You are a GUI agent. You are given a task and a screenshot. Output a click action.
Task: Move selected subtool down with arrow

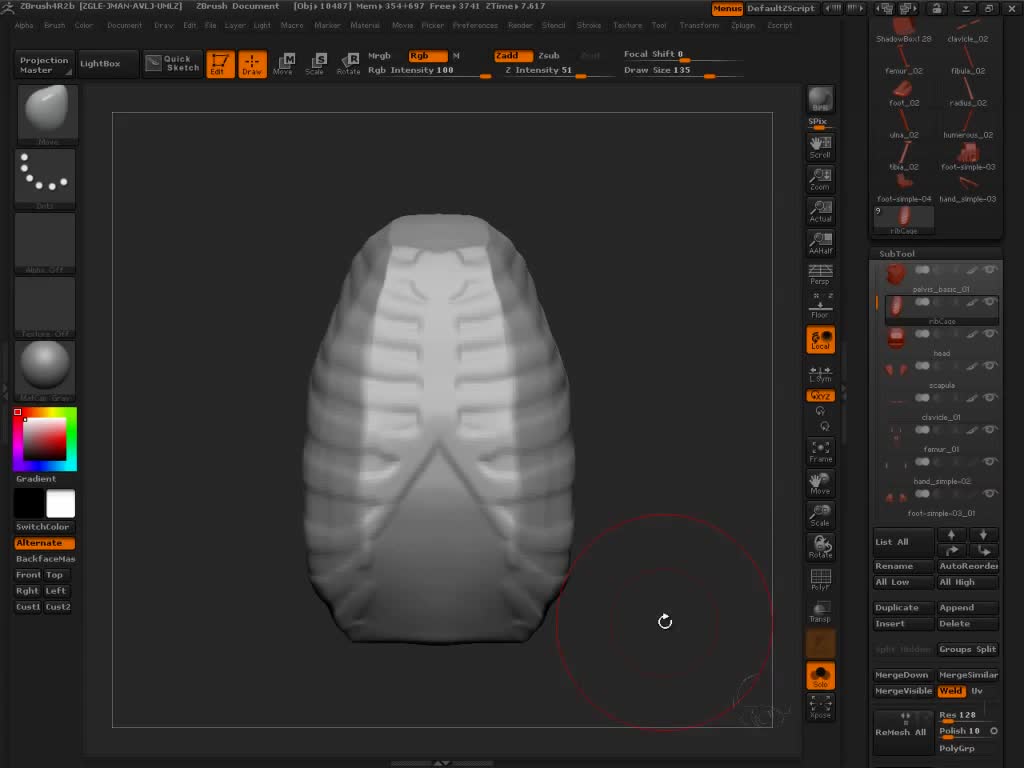(x=984, y=535)
